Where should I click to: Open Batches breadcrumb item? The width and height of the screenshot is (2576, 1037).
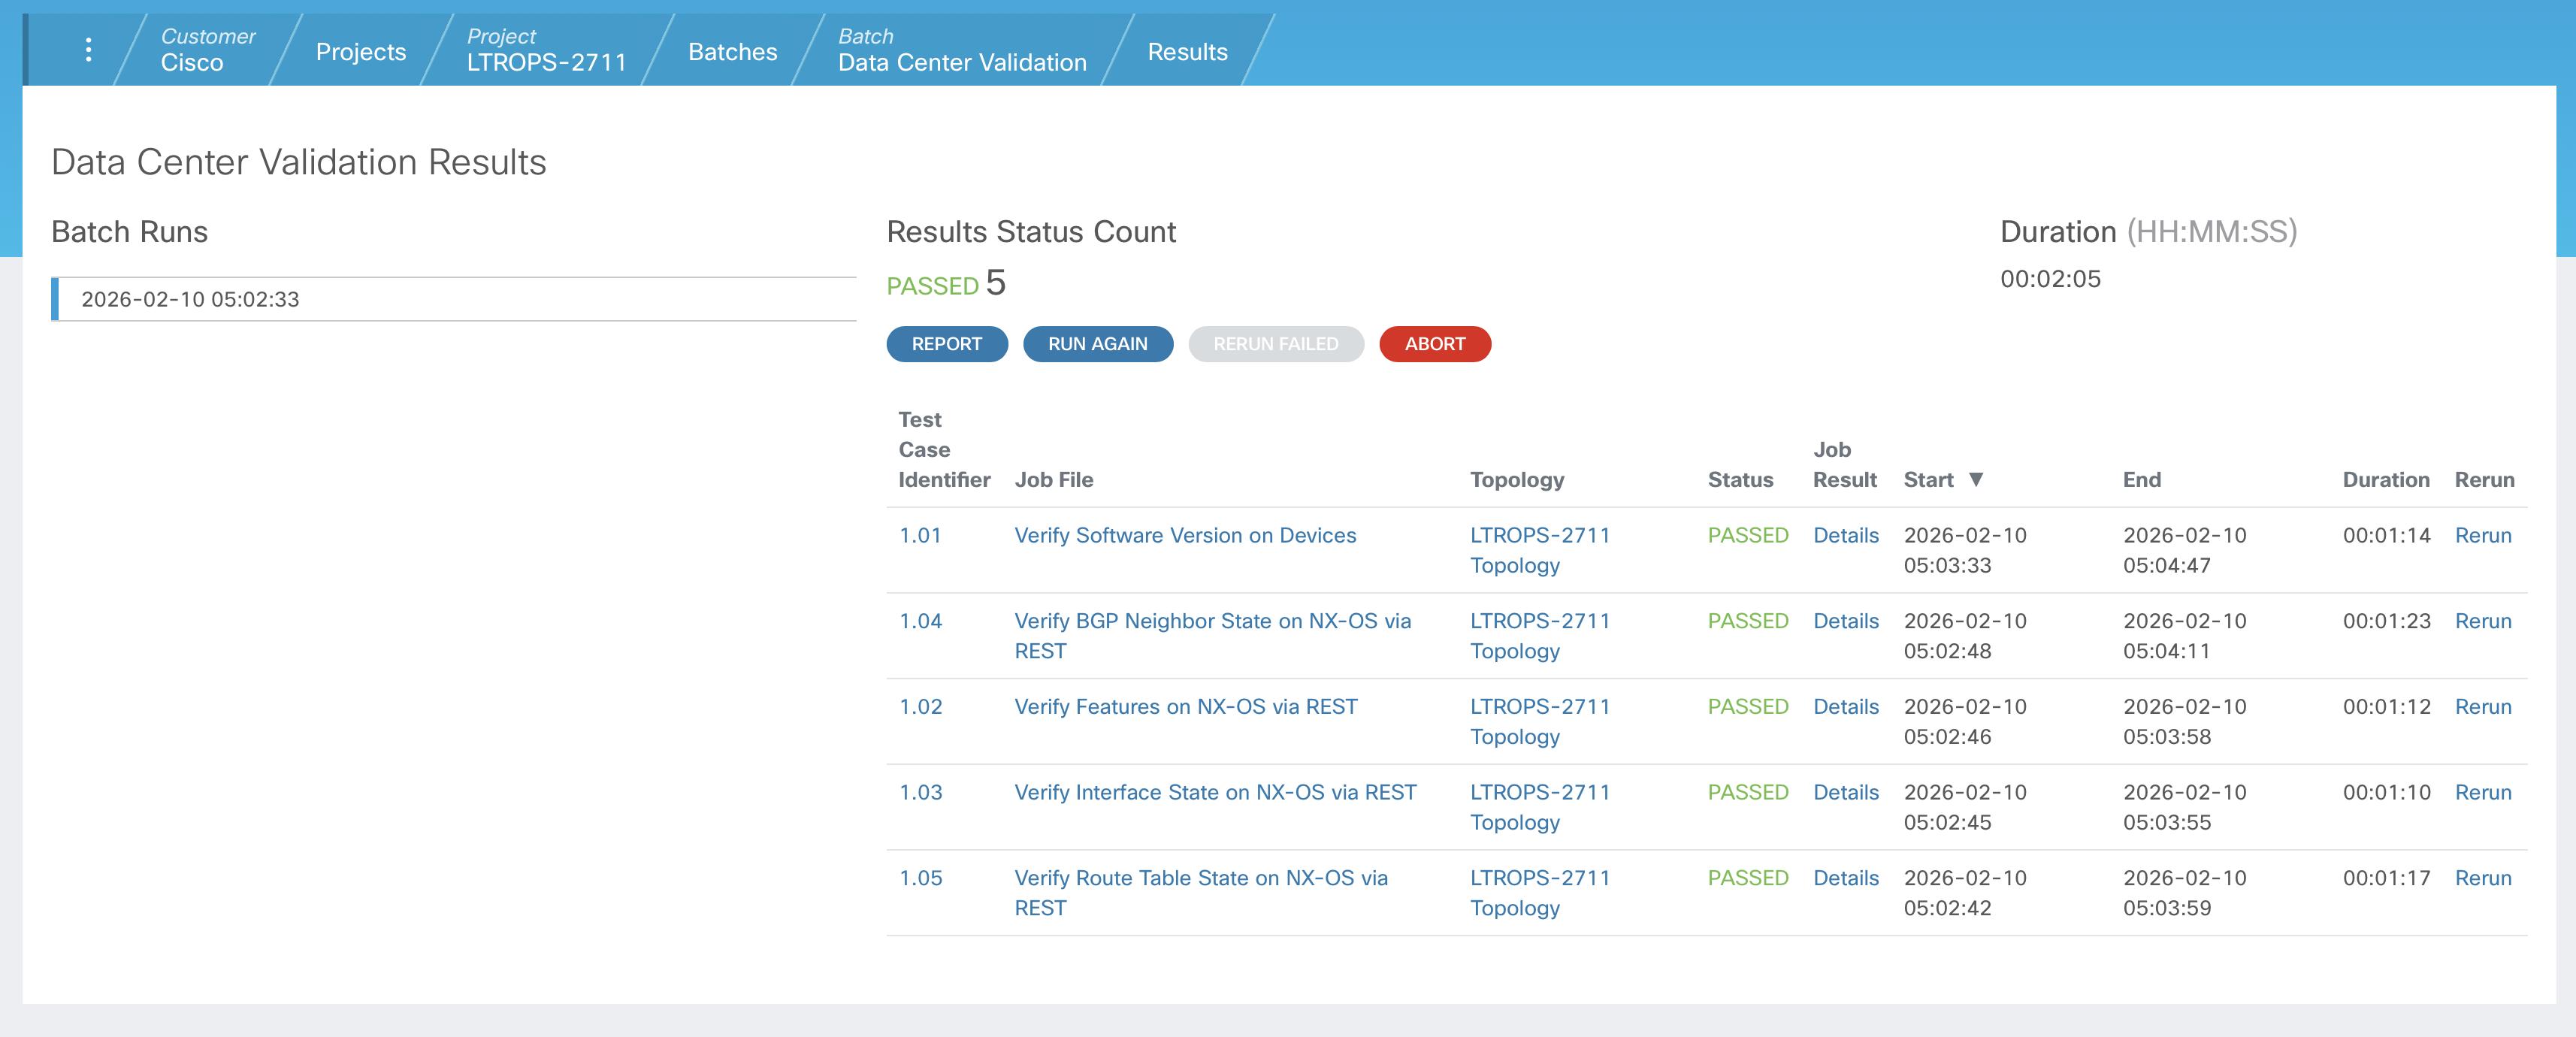732,52
